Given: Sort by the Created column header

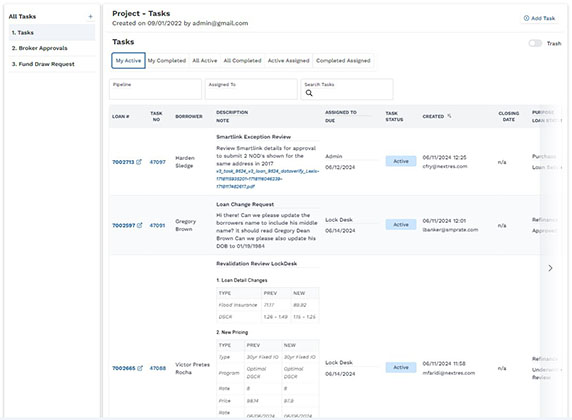Looking at the screenshot, I should coord(433,116).
